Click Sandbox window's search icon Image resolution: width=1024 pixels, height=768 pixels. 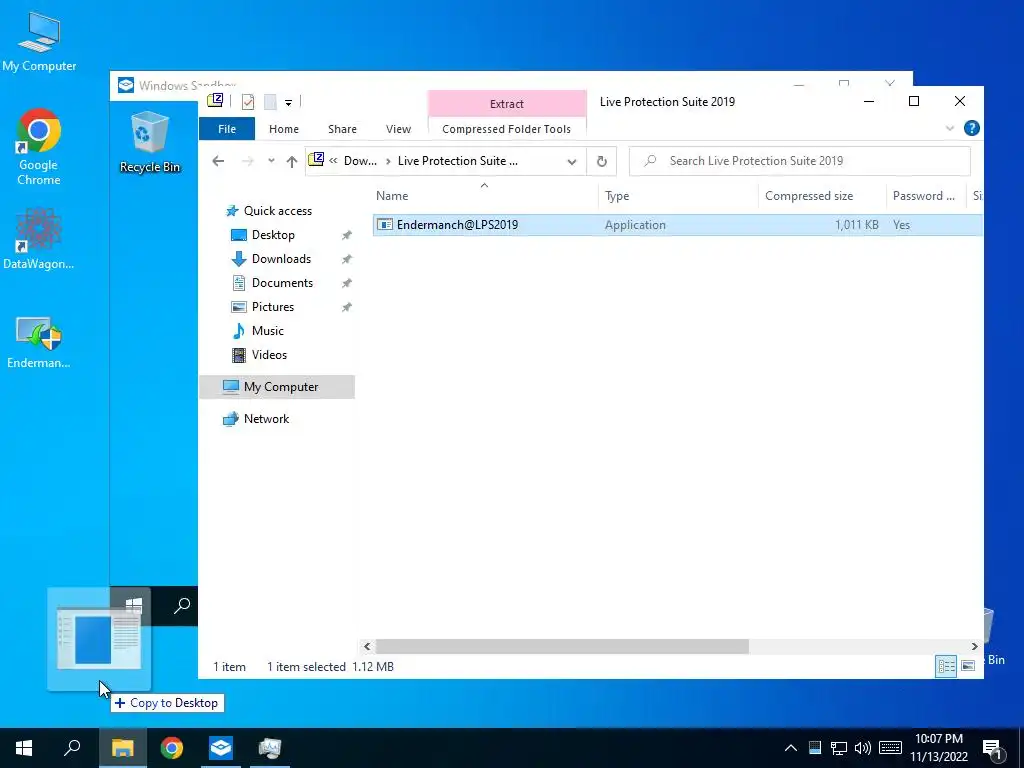tap(182, 605)
